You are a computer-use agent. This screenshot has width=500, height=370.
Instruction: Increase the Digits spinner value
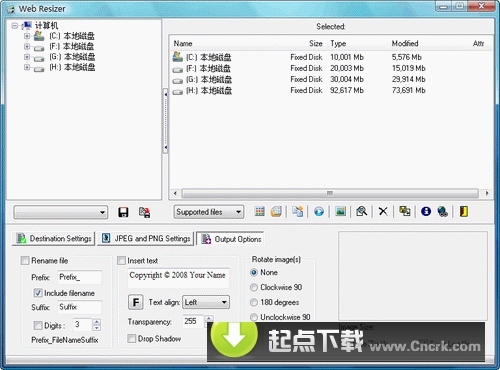(x=96, y=322)
